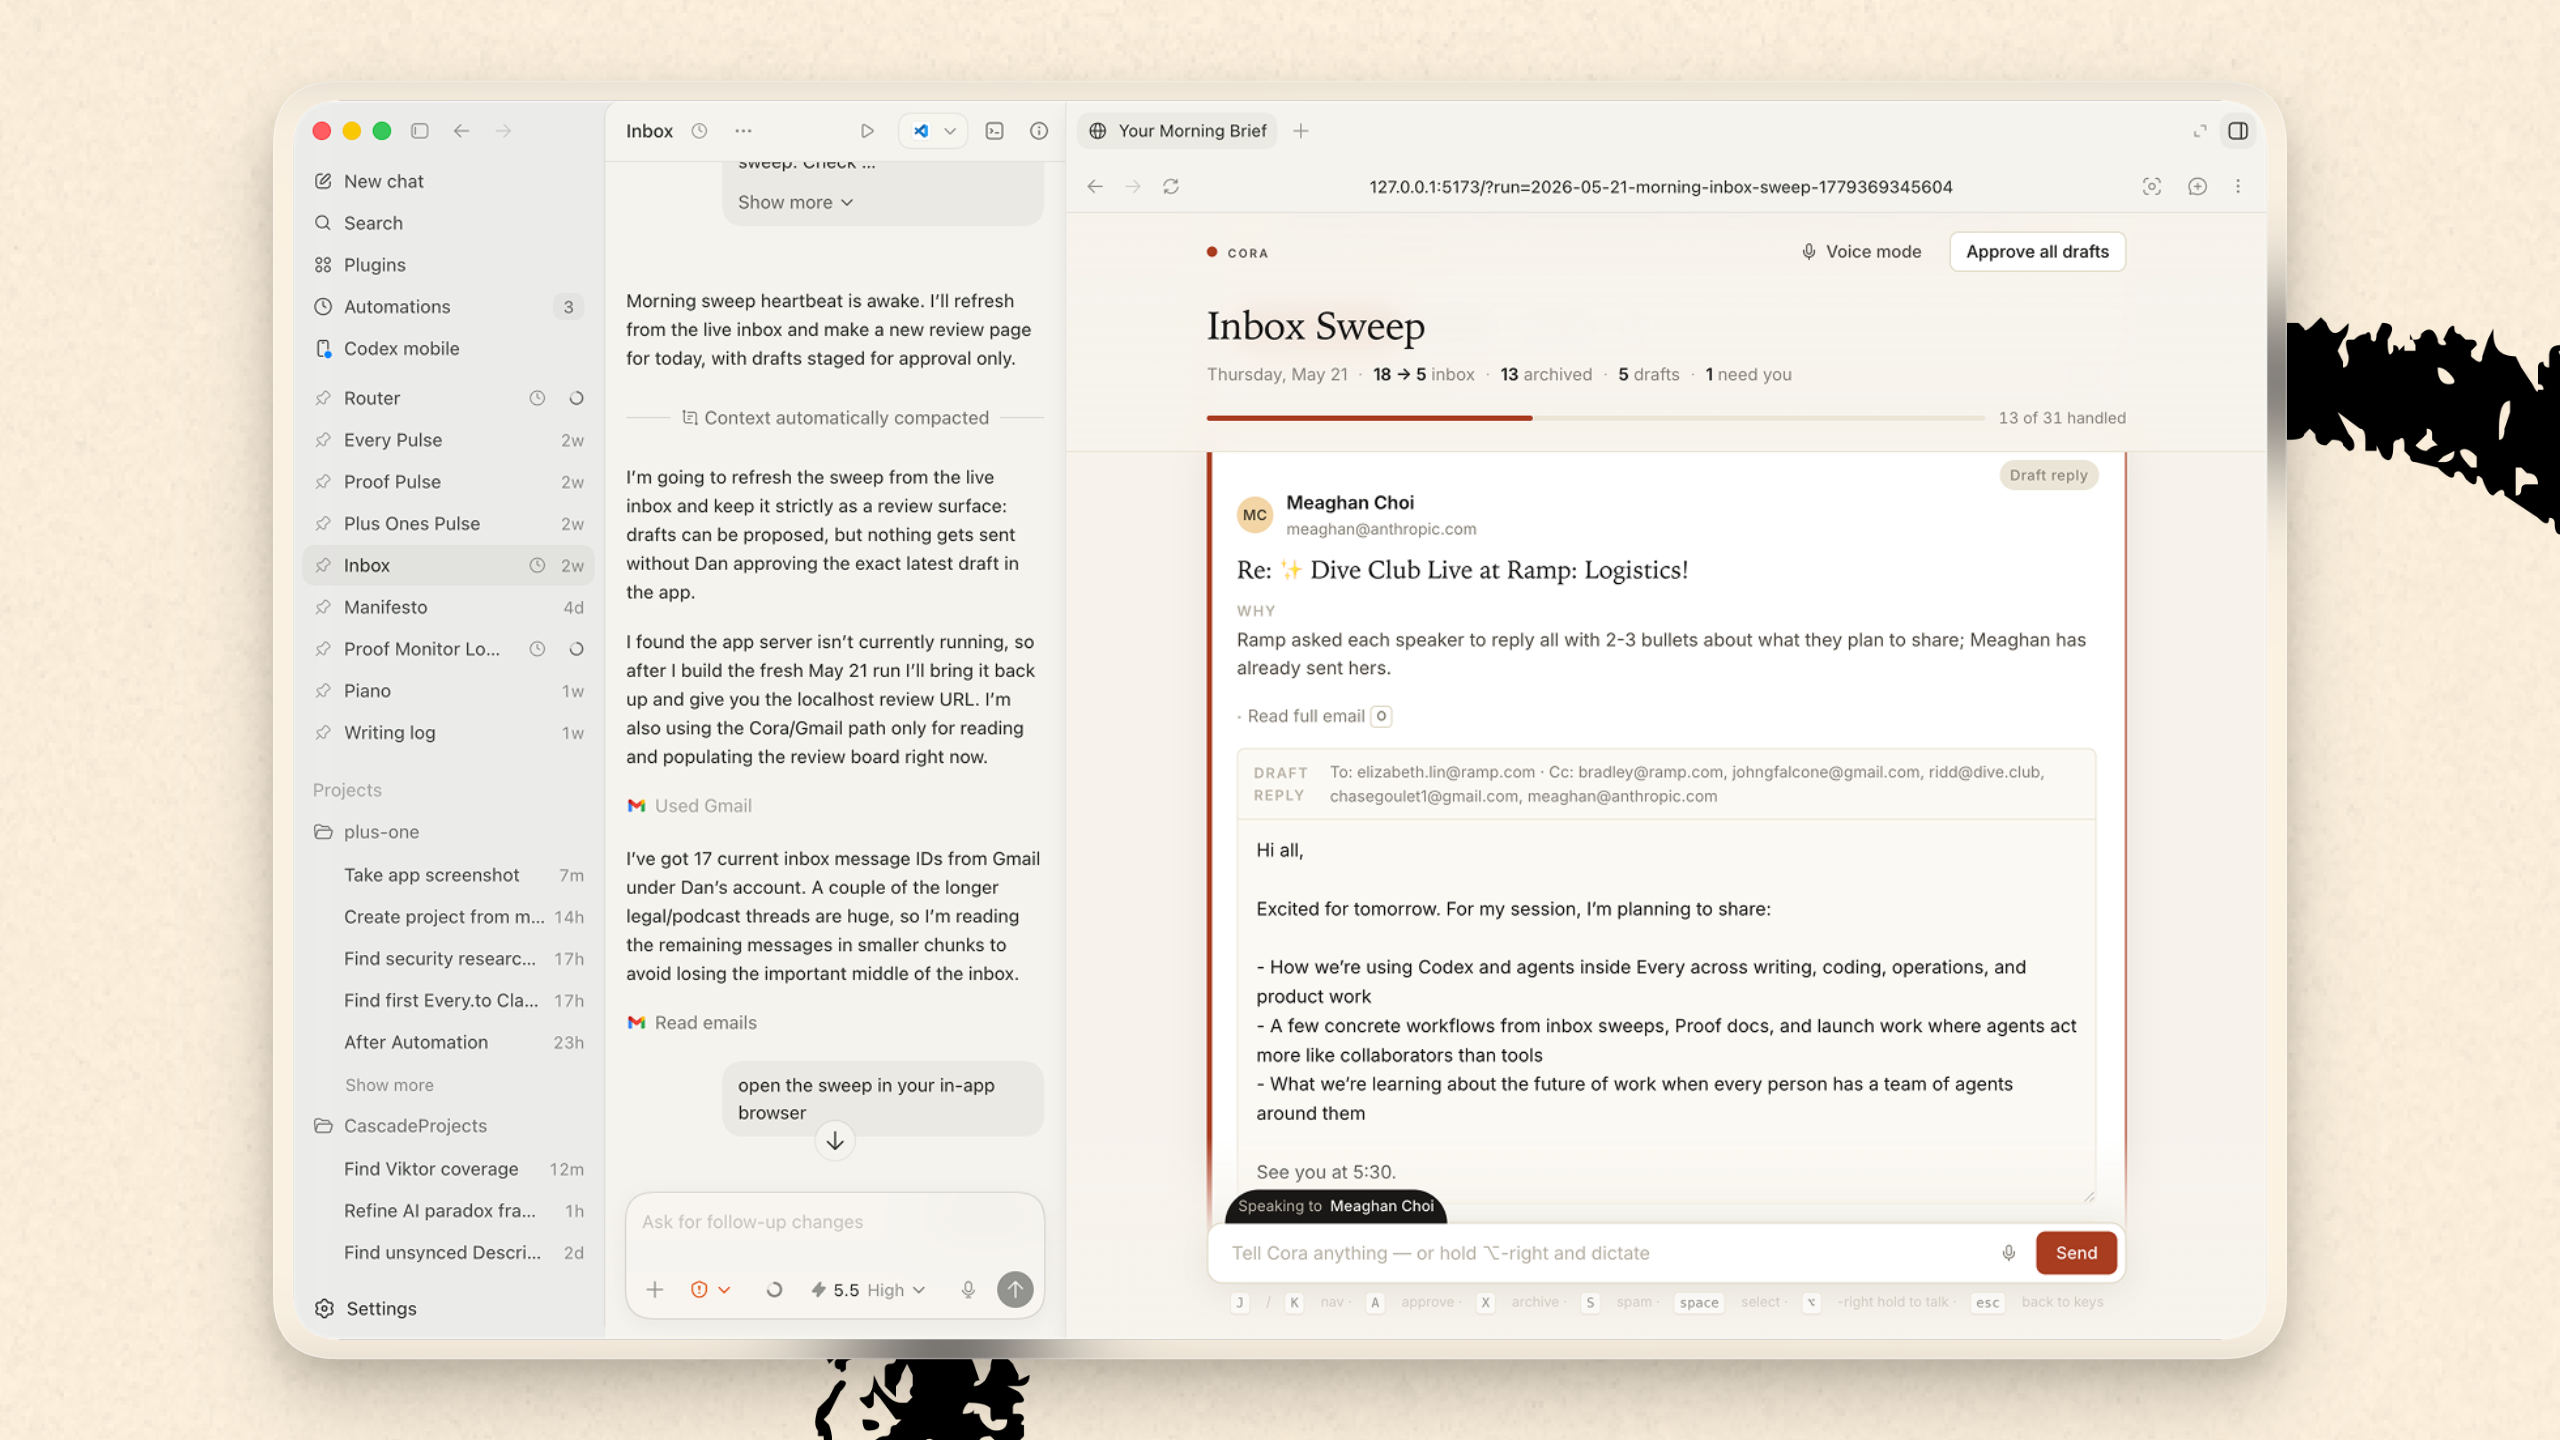Open the 5.5 High model selector
The width and height of the screenshot is (2560, 1440).
(868, 1290)
